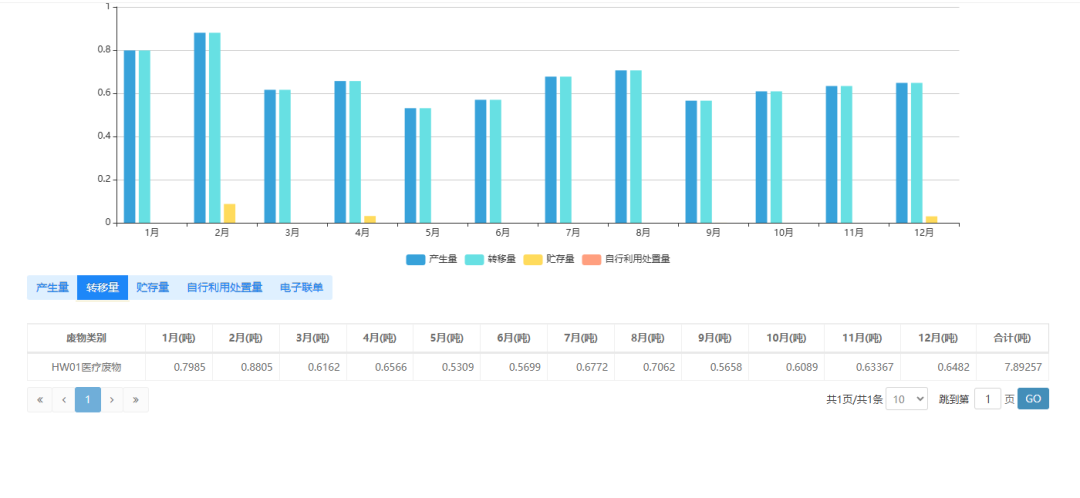Click the GO button

pos(1033,399)
